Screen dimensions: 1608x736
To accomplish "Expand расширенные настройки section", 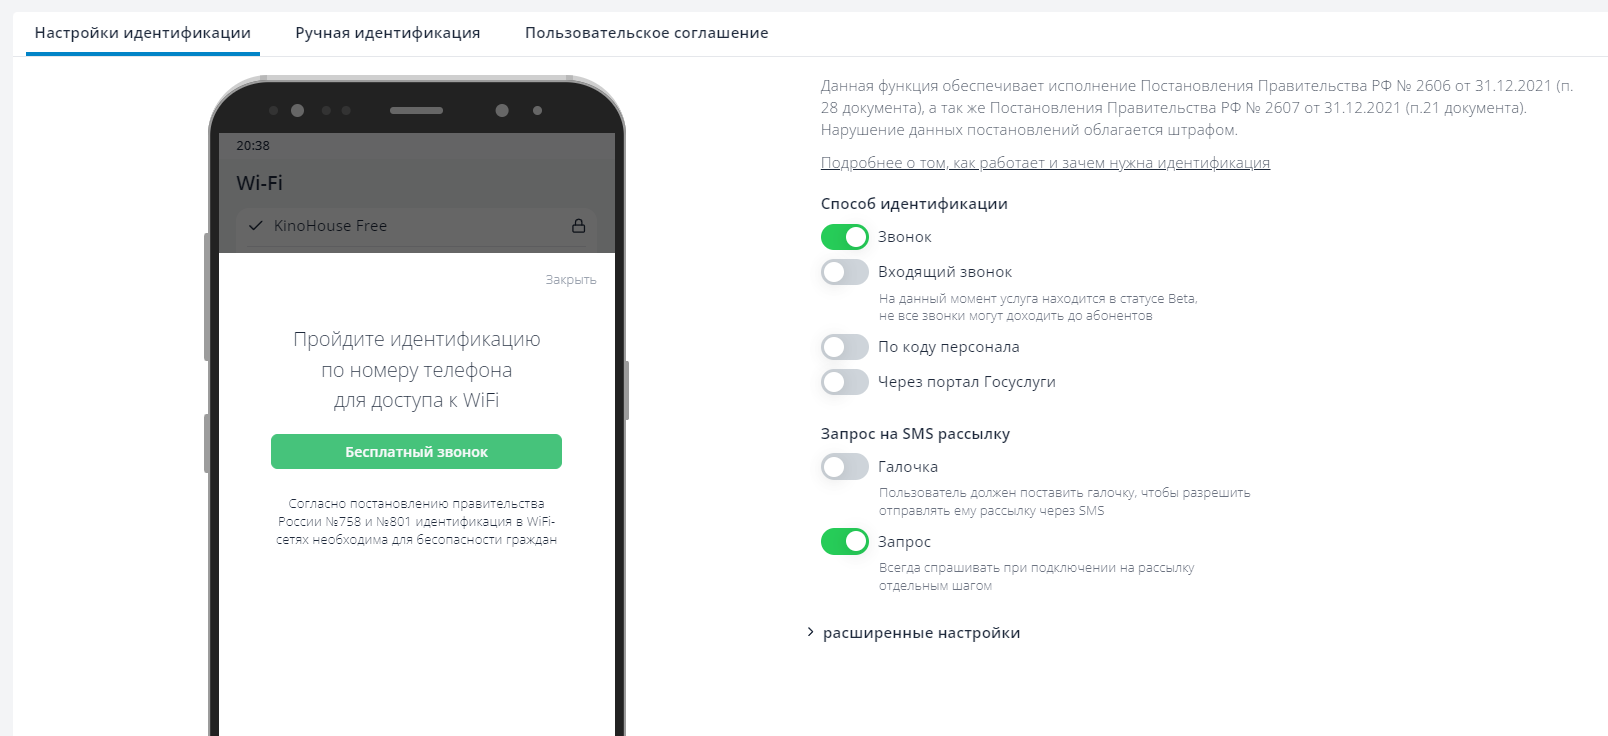I will [921, 633].
